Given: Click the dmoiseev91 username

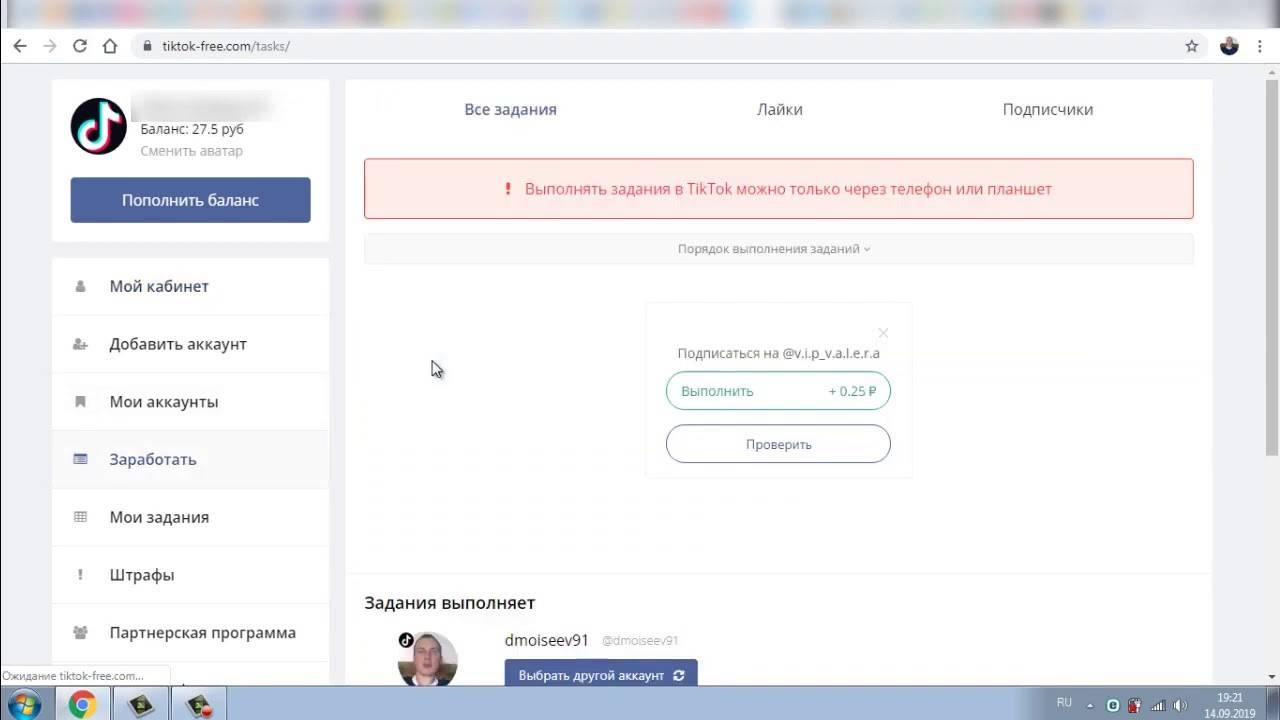Looking at the screenshot, I should [x=547, y=640].
